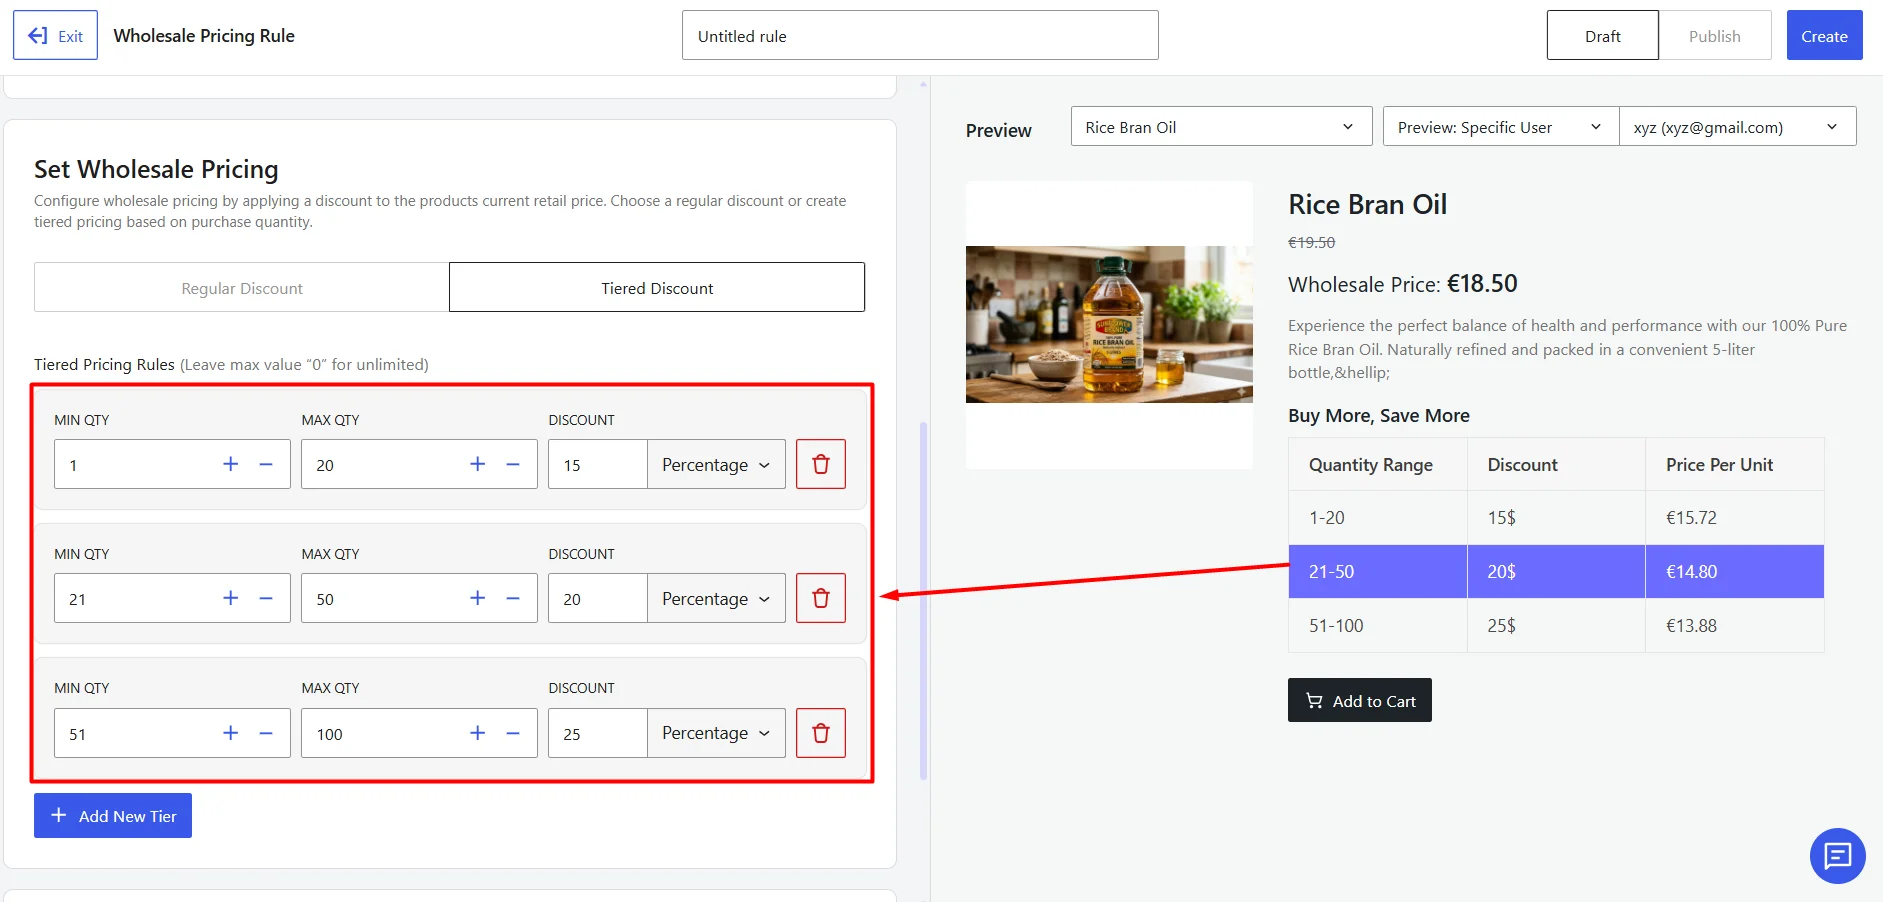This screenshot has width=1883, height=902.
Task: Select the 51-100 quantity range row
Action: 1556,626
